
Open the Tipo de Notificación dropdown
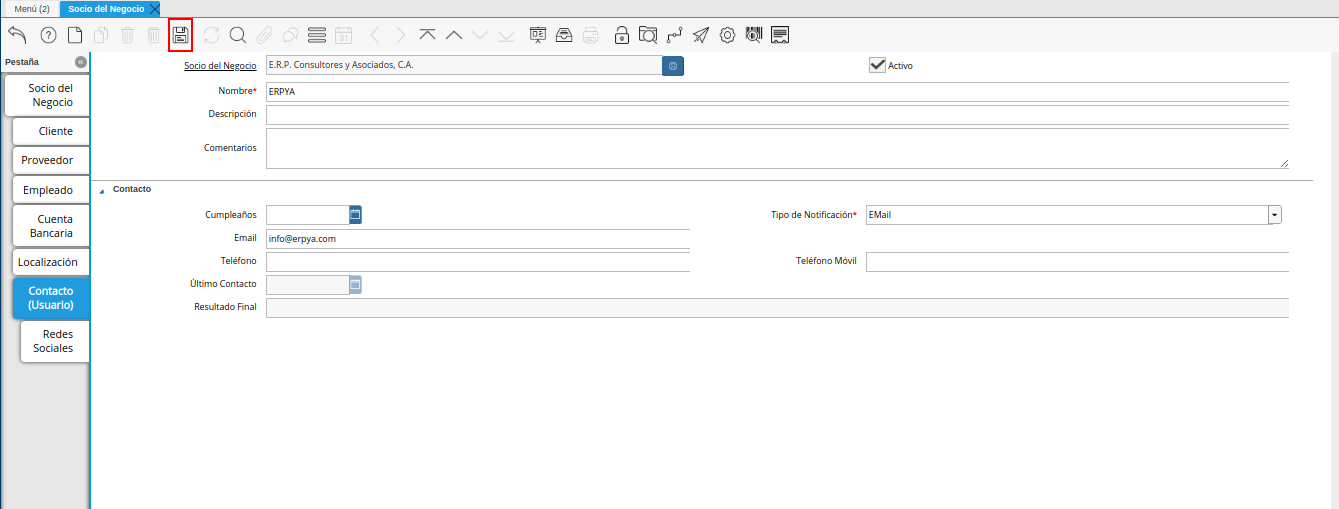pos(1275,215)
